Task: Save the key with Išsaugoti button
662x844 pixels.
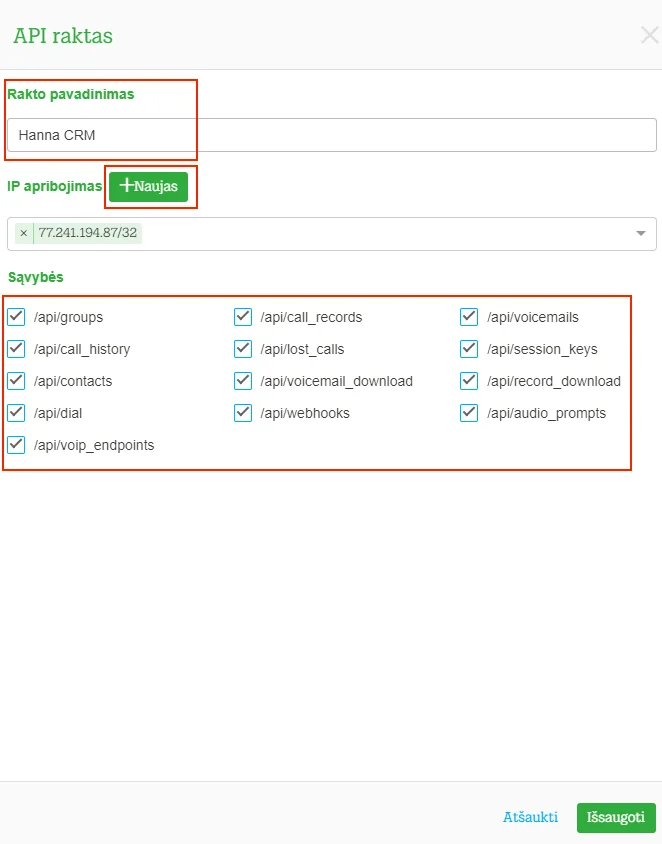Action: click(x=616, y=818)
